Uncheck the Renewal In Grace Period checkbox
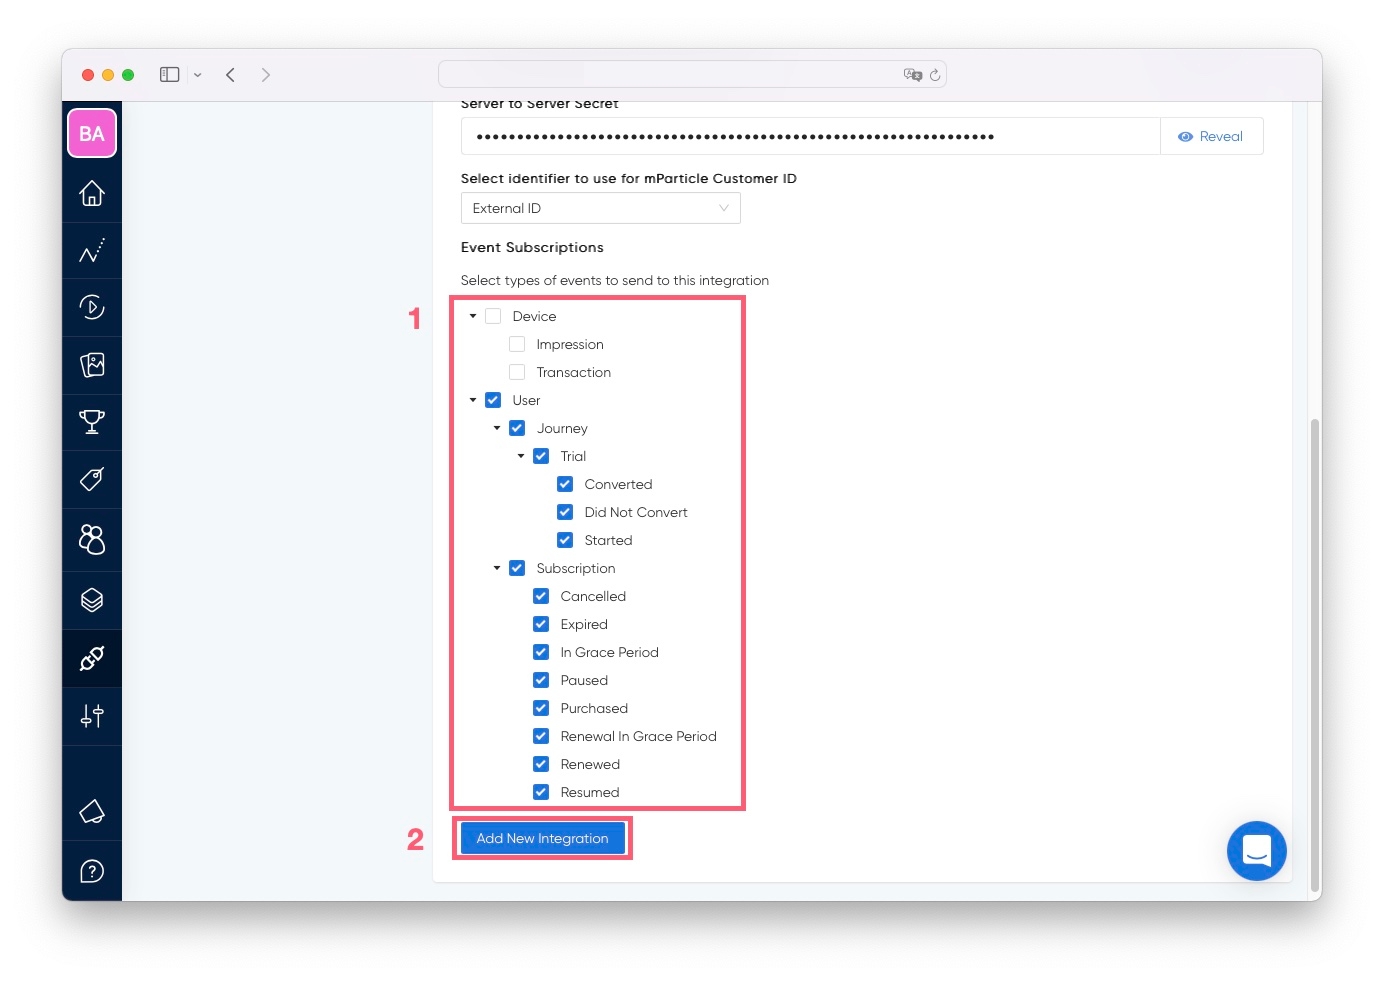The height and width of the screenshot is (1000, 1383). pyautogui.click(x=541, y=736)
